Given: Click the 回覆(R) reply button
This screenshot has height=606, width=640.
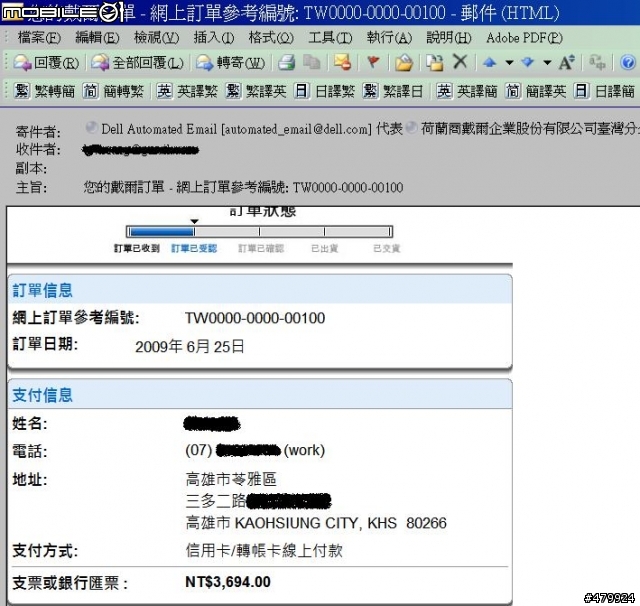Looking at the screenshot, I should [x=46, y=62].
